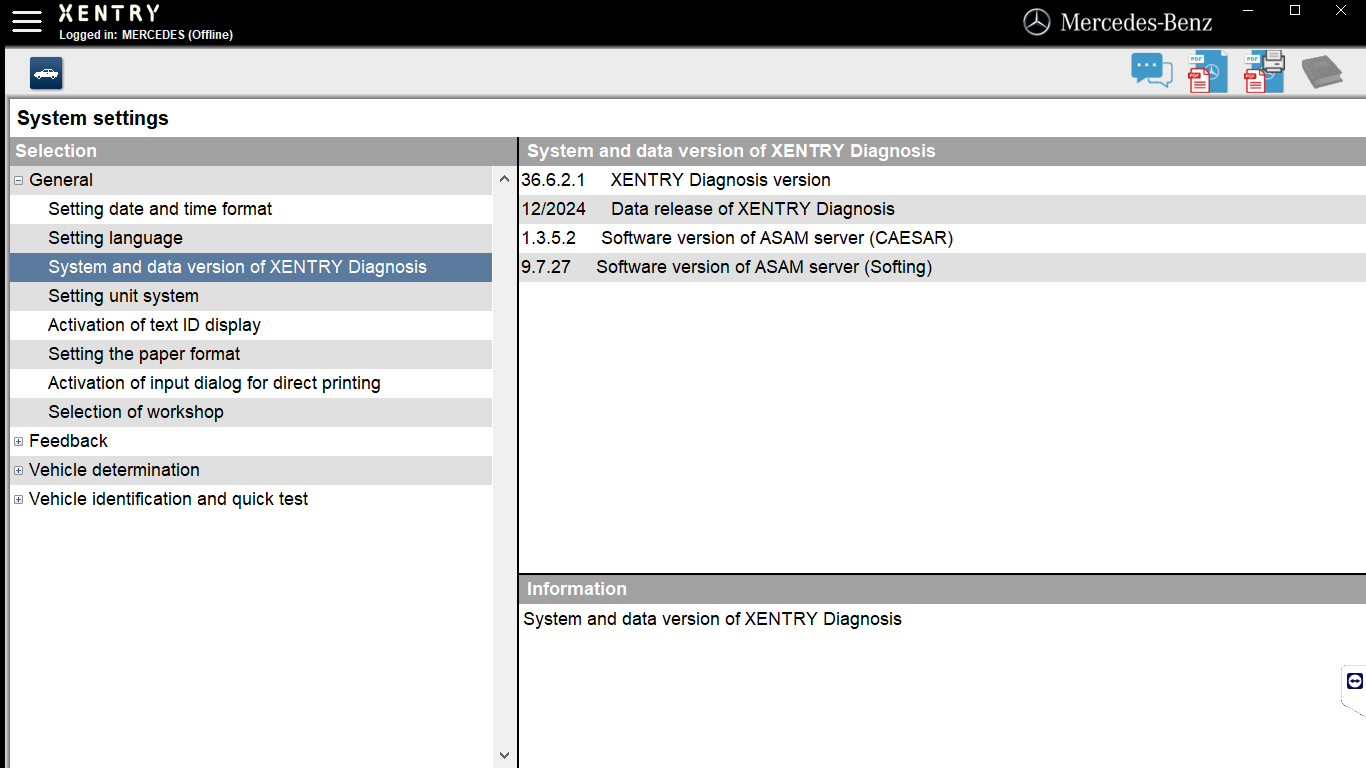Close the XENTRY window
The image size is (1366, 768).
(x=1341, y=10)
